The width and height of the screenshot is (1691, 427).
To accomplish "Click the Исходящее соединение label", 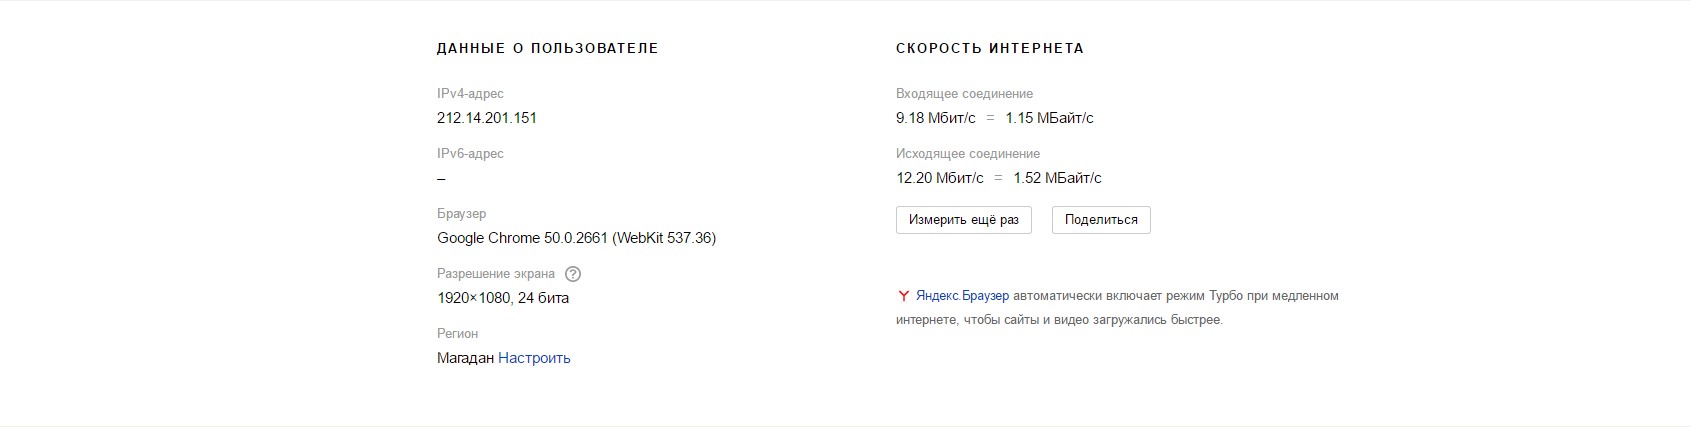I will (x=968, y=154).
